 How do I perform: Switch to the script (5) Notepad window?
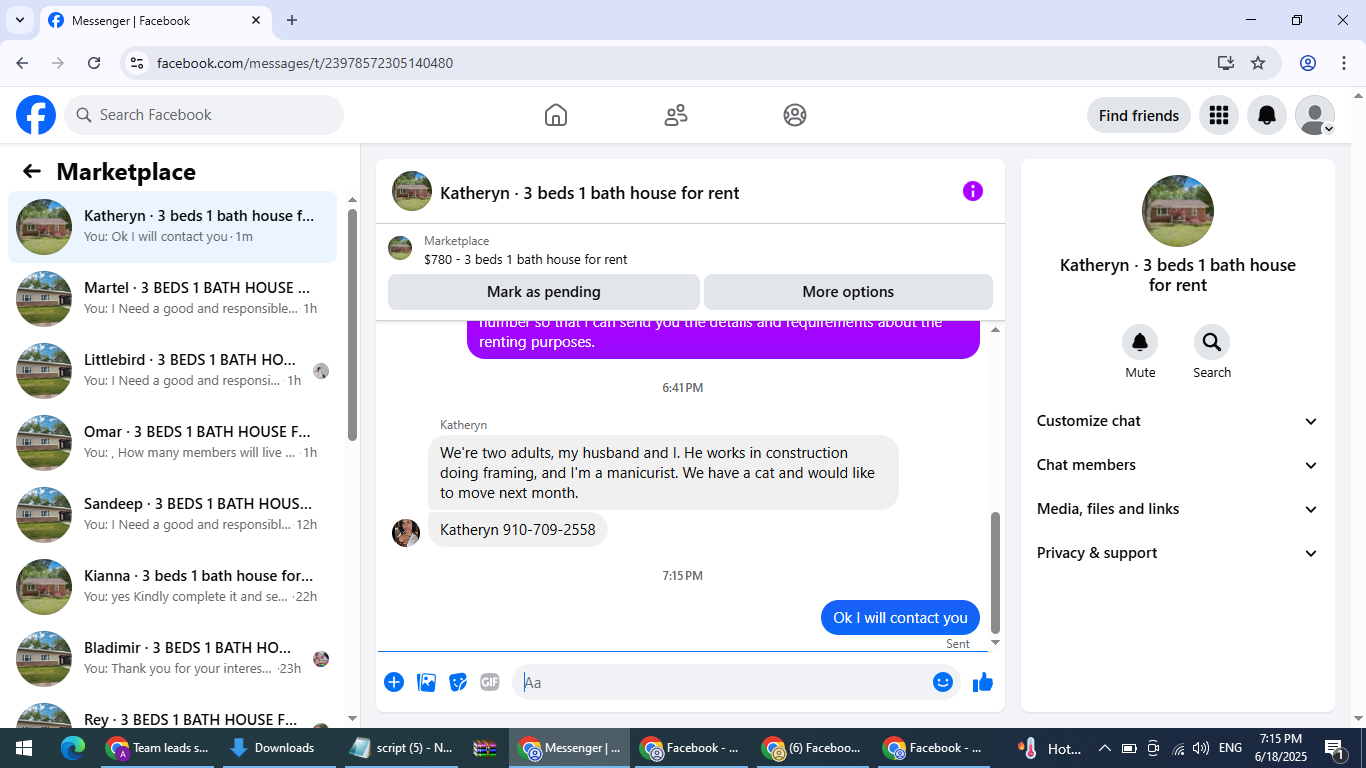(x=402, y=748)
